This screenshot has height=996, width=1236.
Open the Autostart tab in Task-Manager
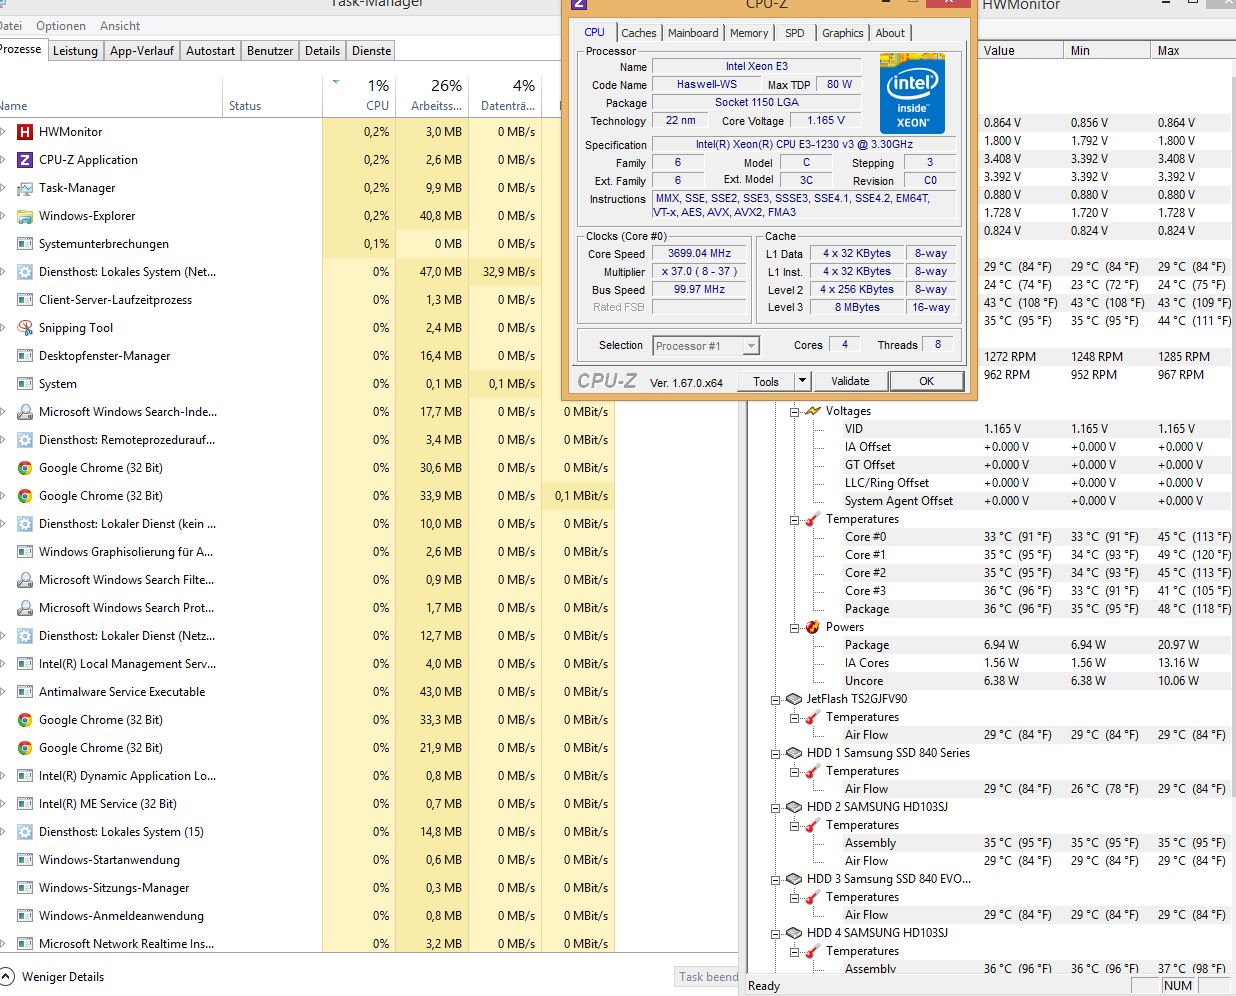pos(211,51)
